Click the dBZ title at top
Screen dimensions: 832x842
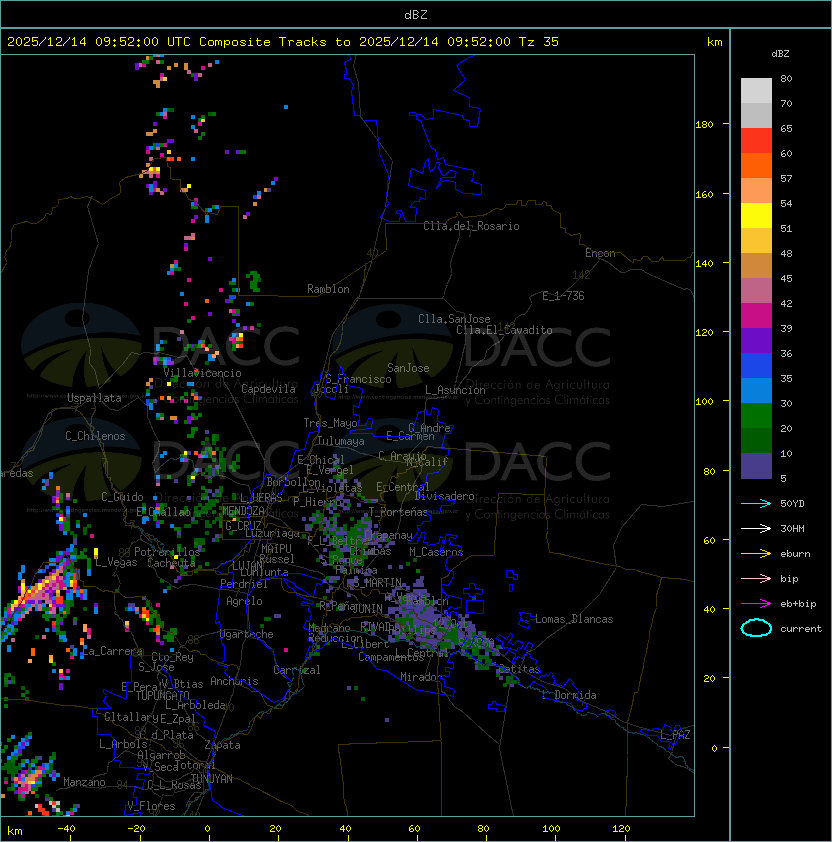[416, 15]
